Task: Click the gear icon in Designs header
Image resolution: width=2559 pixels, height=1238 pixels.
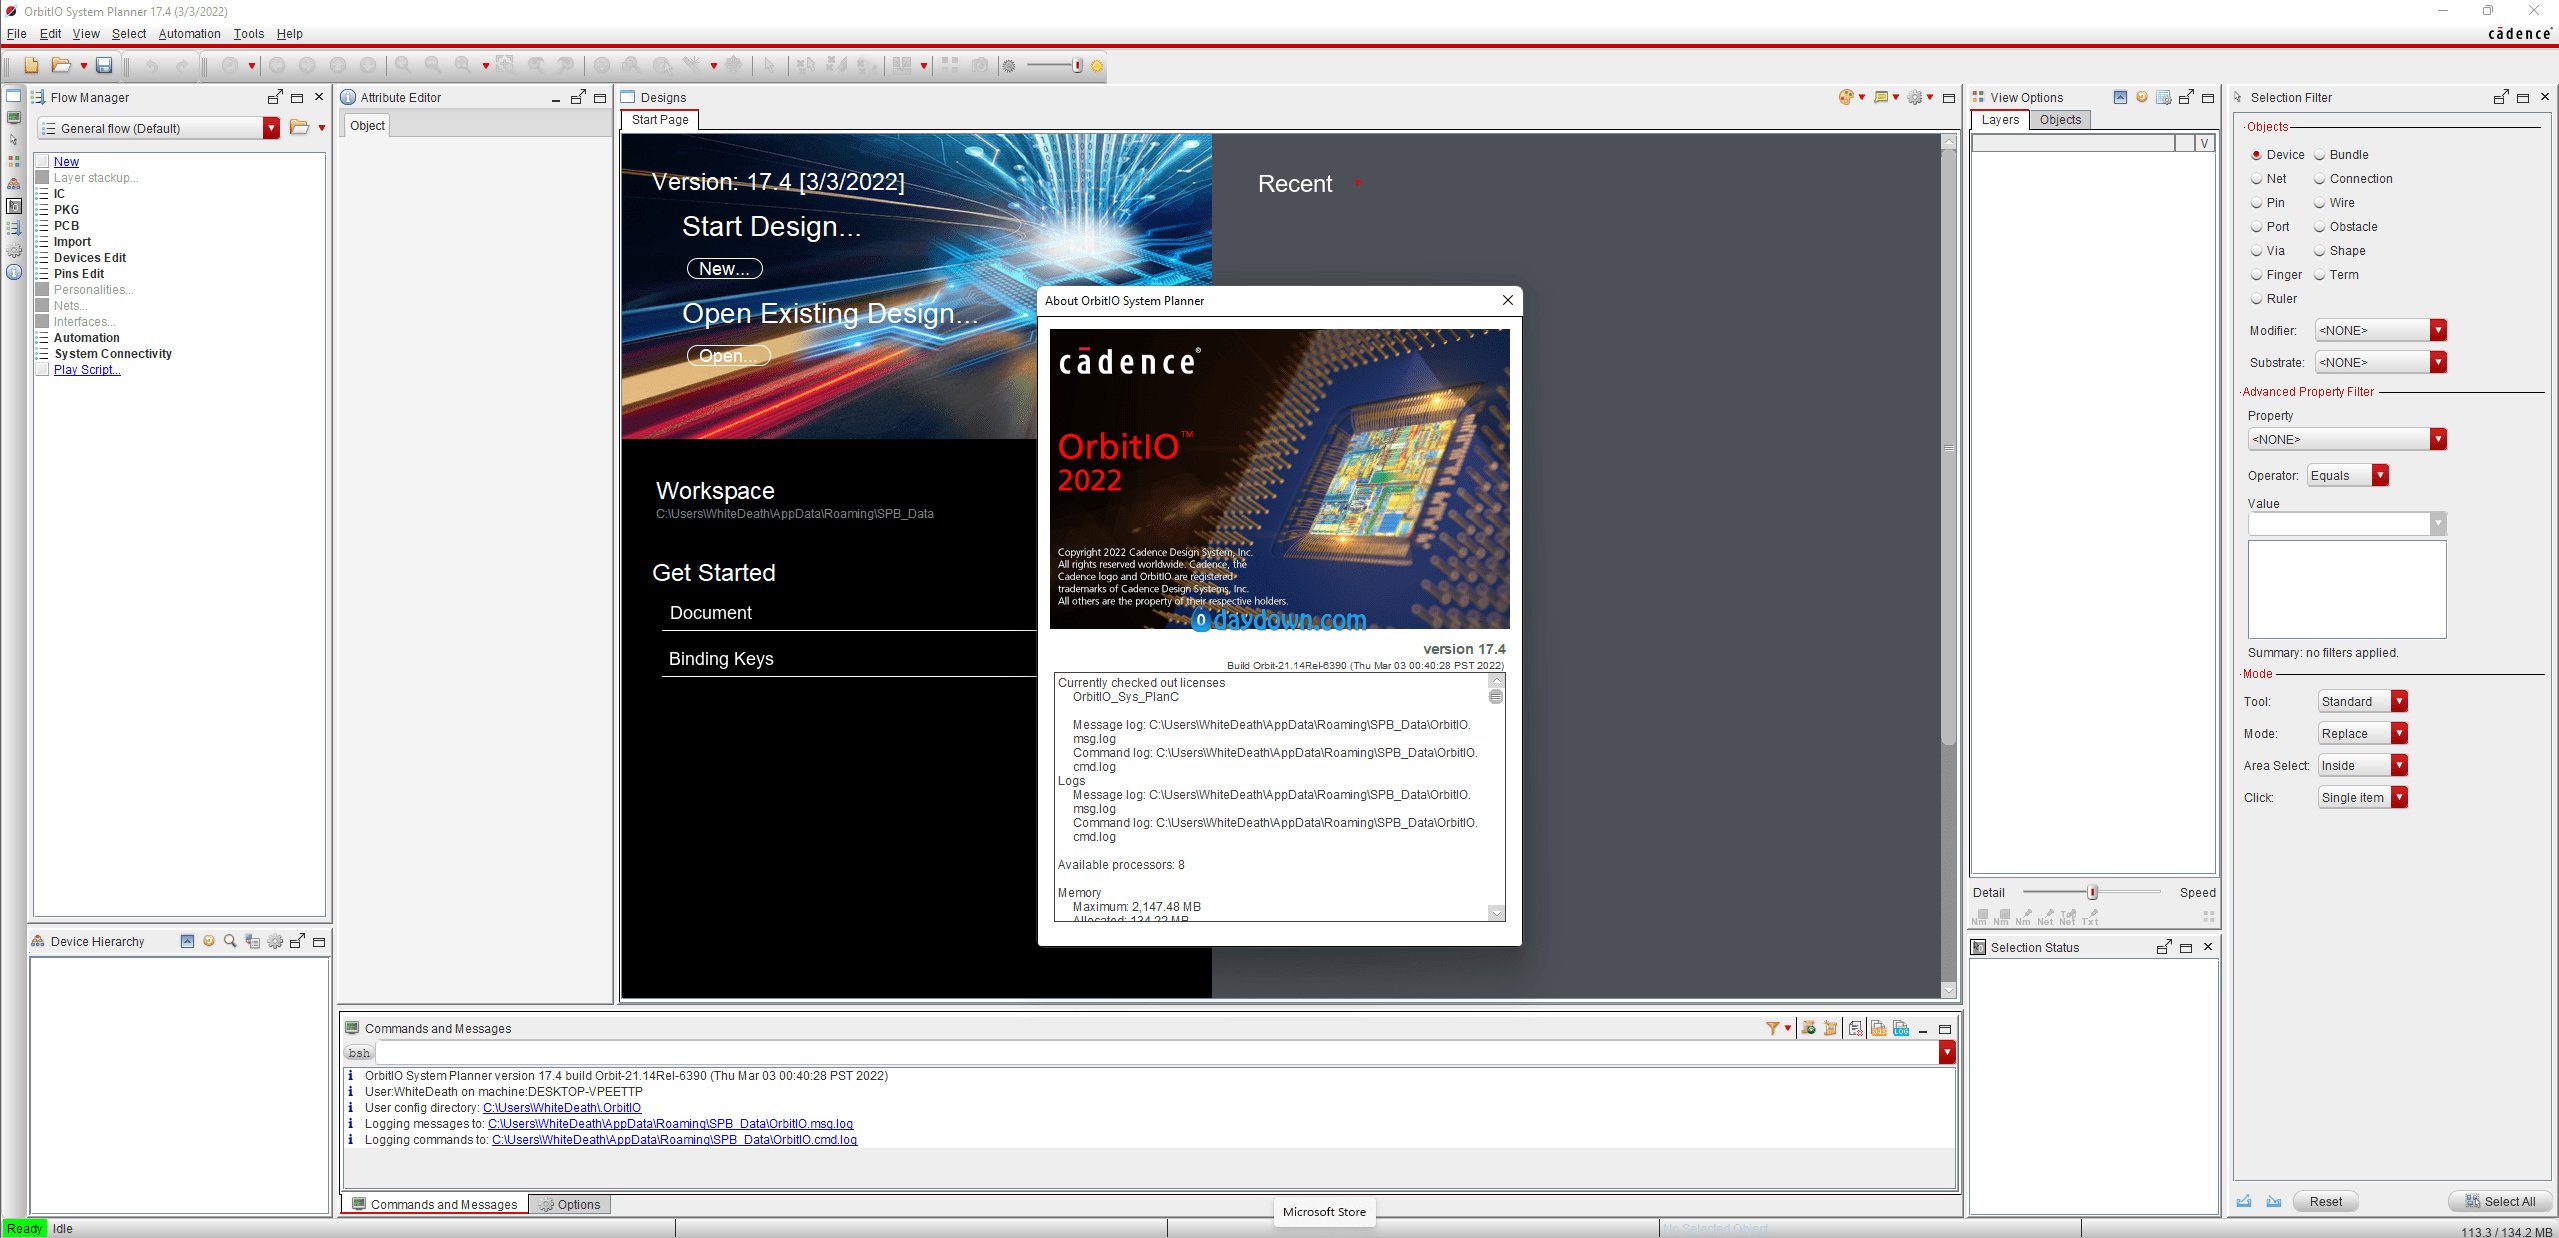Action: (x=1915, y=97)
